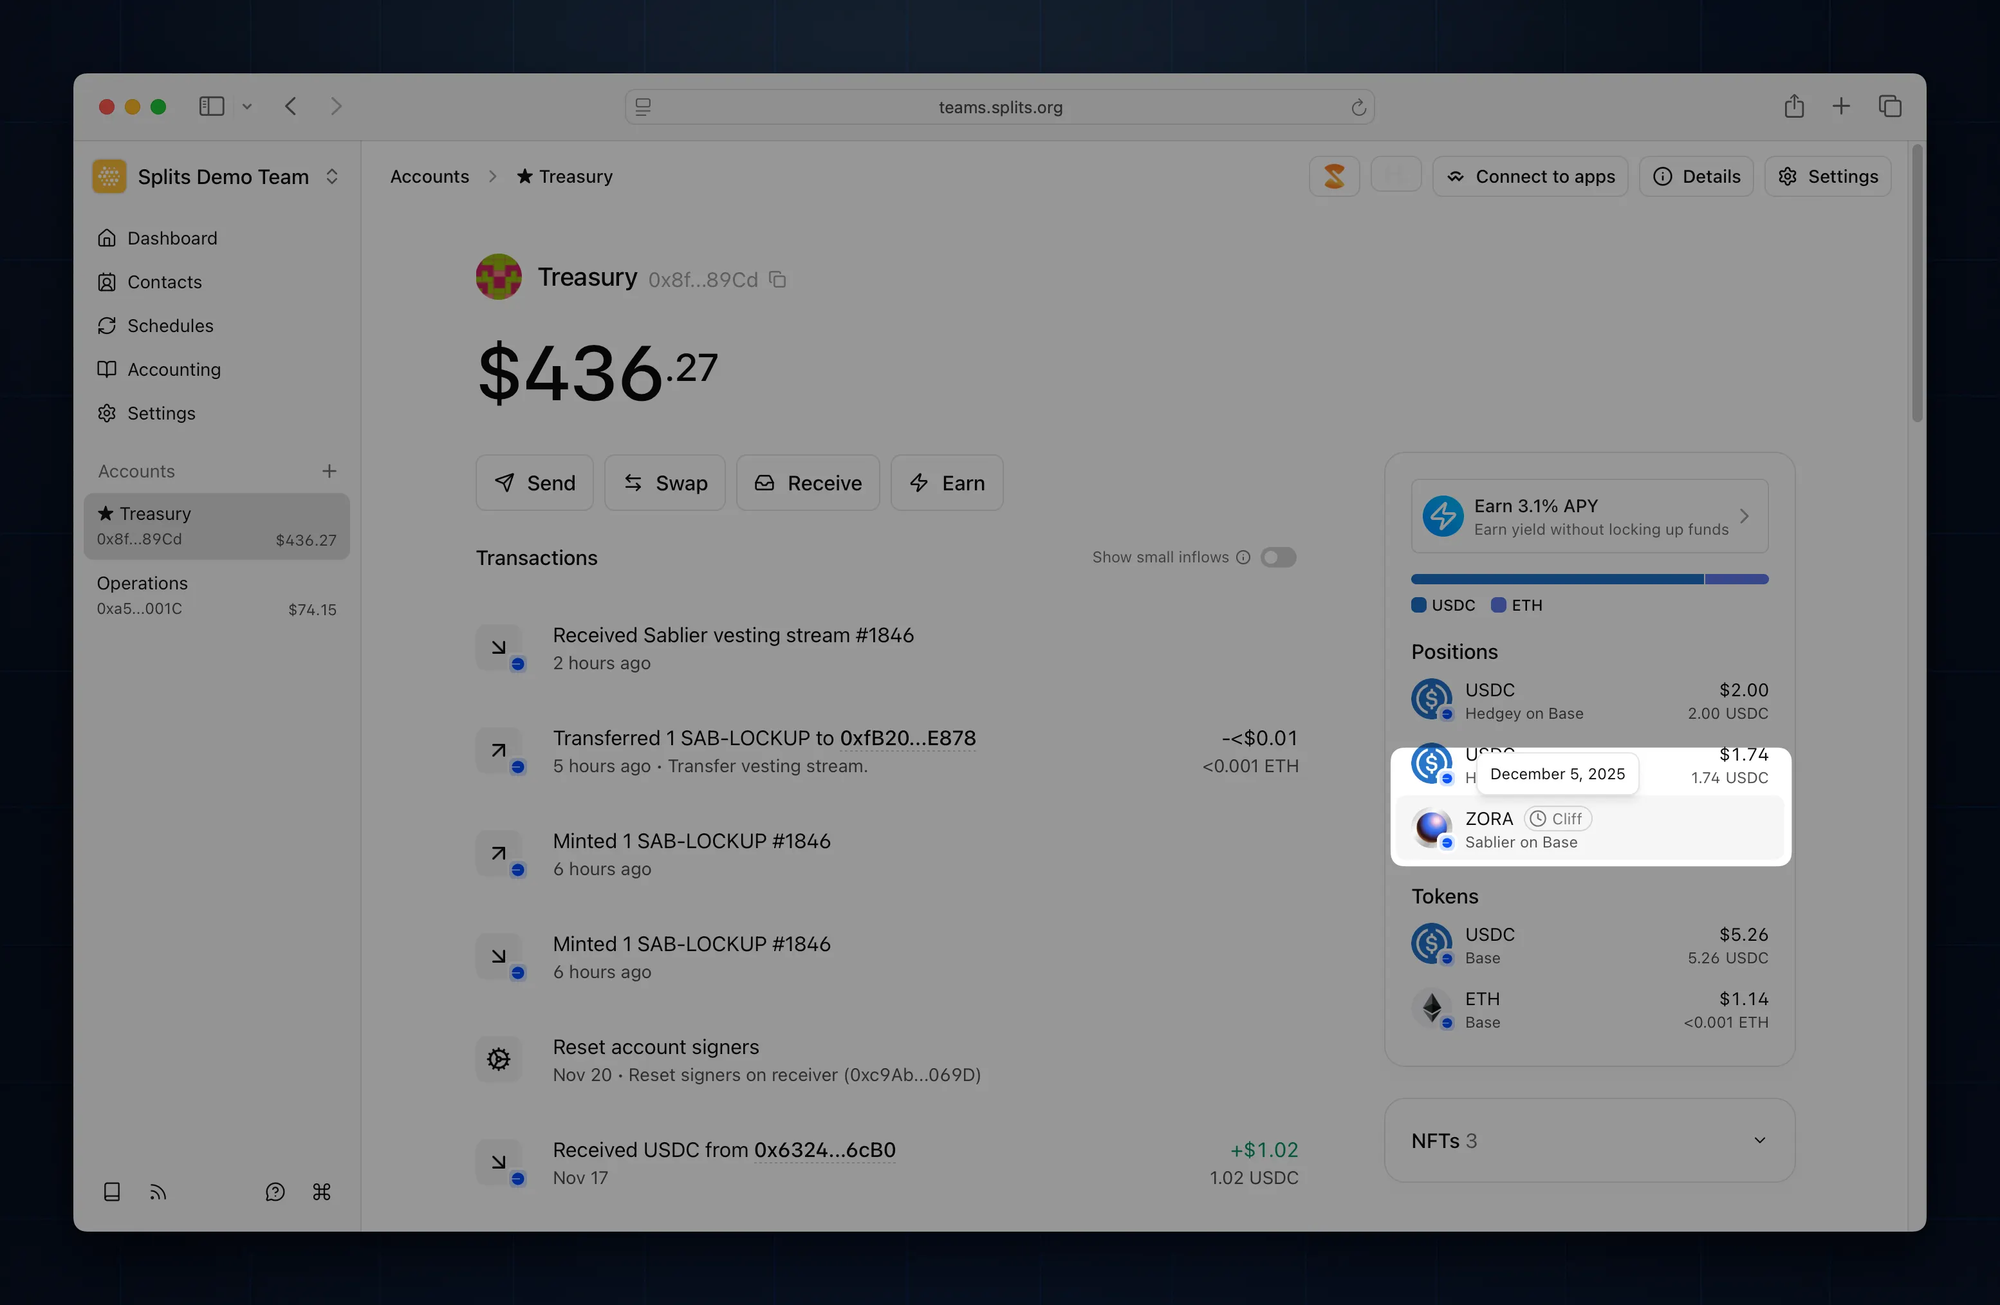Click the Sablier hourglass icon button
Viewport: 2000px width, 1305px height.
[1334, 176]
